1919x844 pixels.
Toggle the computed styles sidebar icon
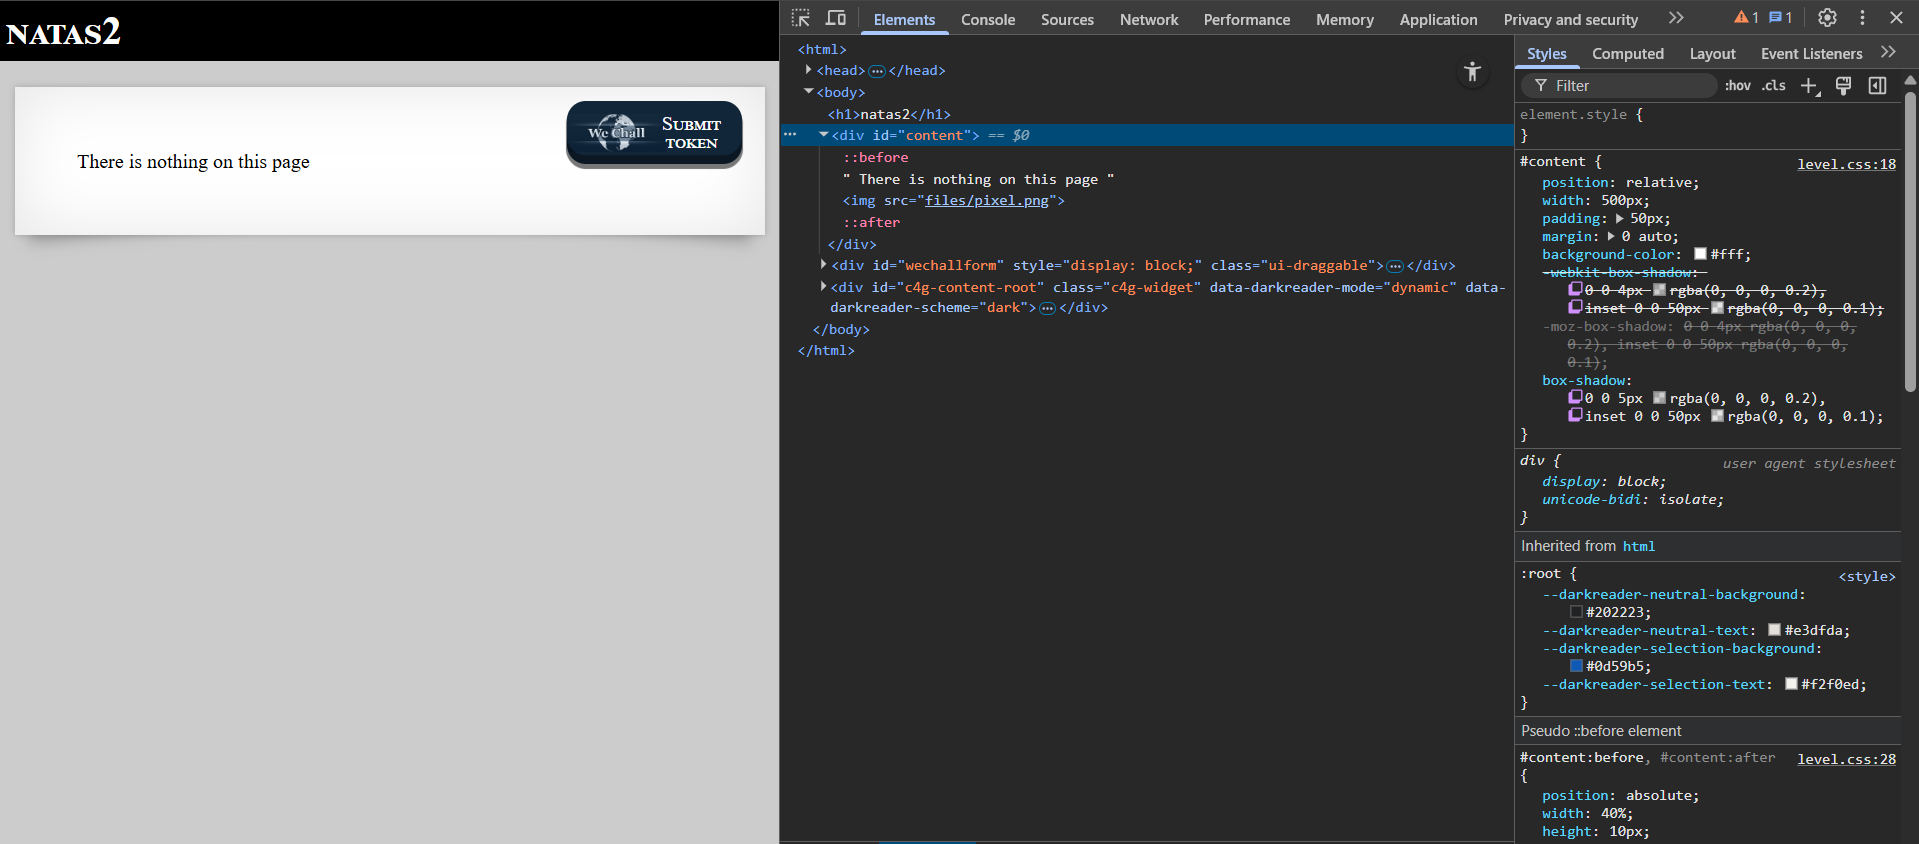coord(1877,86)
